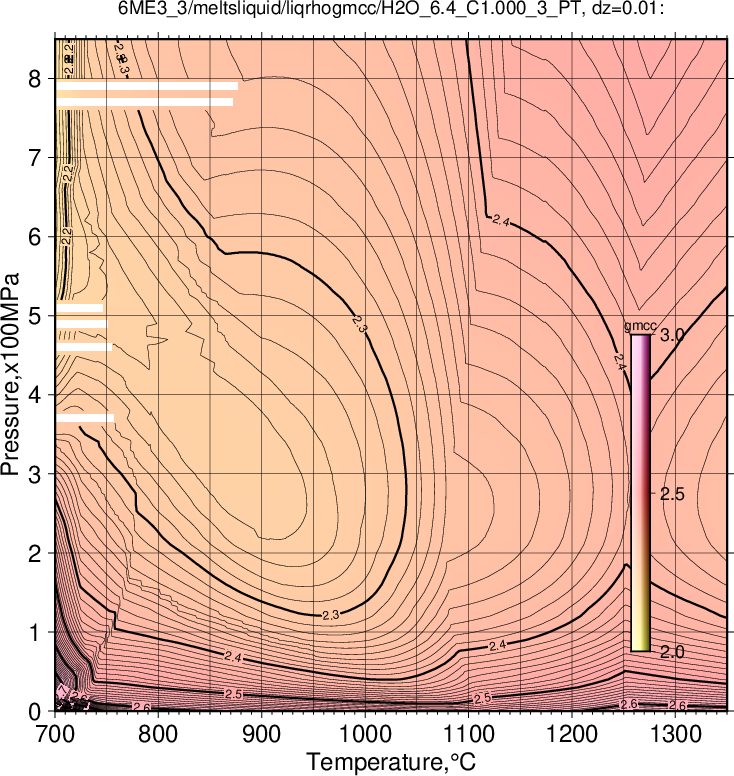The width and height of the screenshot is (734, 776).
Task: Click the 700 temperature tick label
Action: pyautogui.click(x=54, y=734)
